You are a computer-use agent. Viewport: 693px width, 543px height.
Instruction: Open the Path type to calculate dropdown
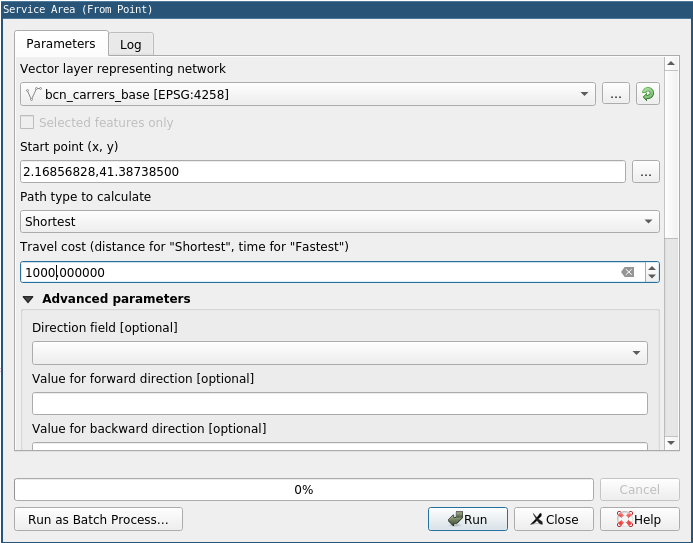(x=340, y=221)
